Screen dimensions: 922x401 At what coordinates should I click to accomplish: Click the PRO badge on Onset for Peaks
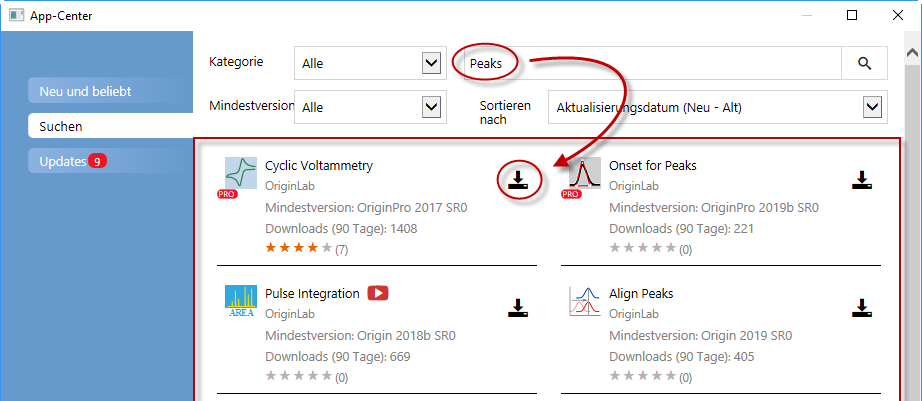571,195
